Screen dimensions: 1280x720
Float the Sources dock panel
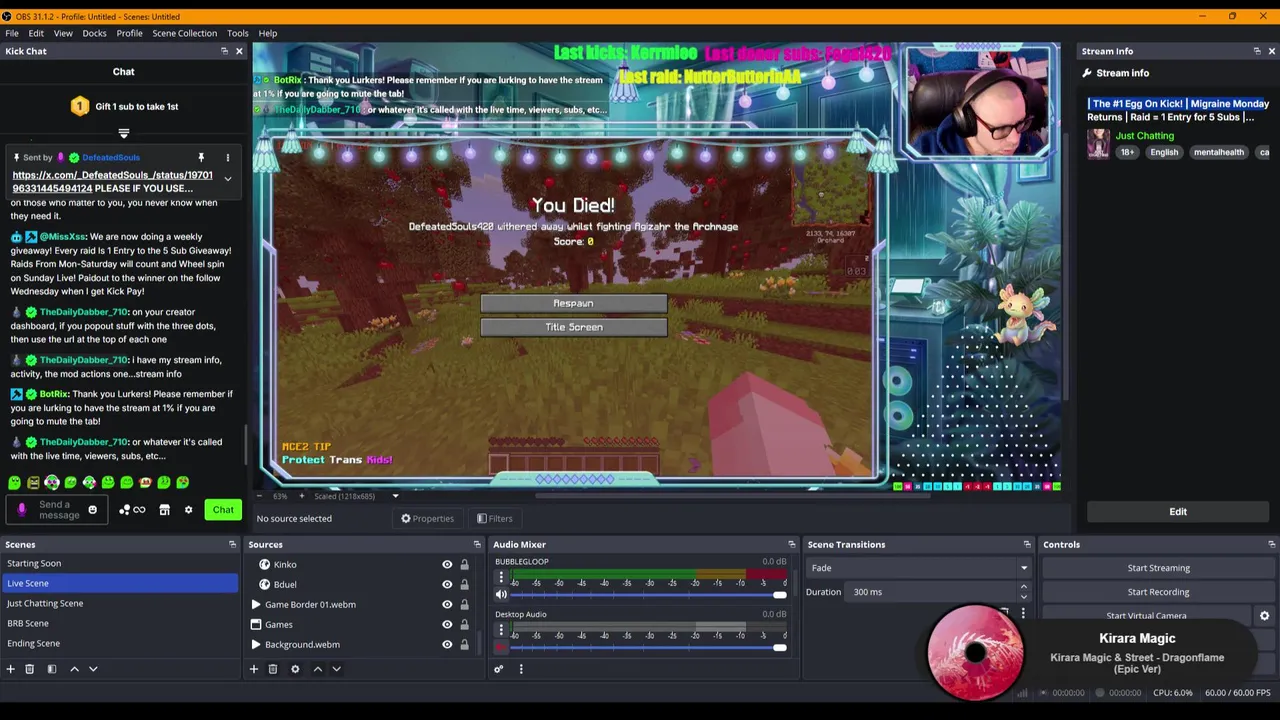(475, 545)
